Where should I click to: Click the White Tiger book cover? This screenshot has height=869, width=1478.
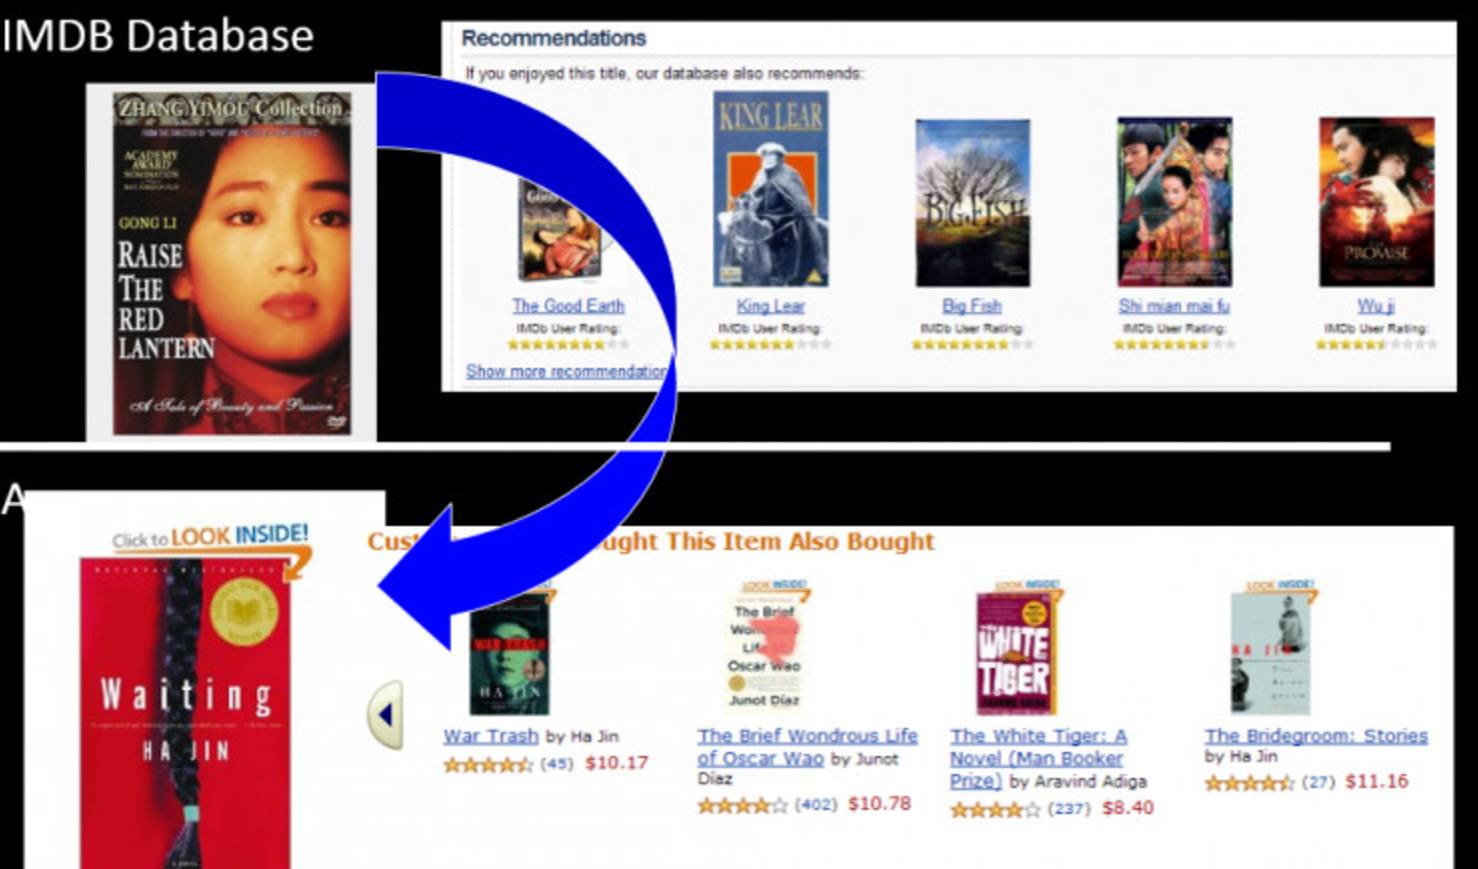(x=1016, y=653)
